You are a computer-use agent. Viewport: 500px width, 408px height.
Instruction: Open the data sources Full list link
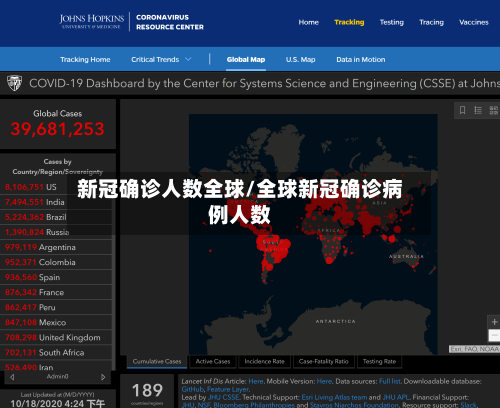coord(389,381)
